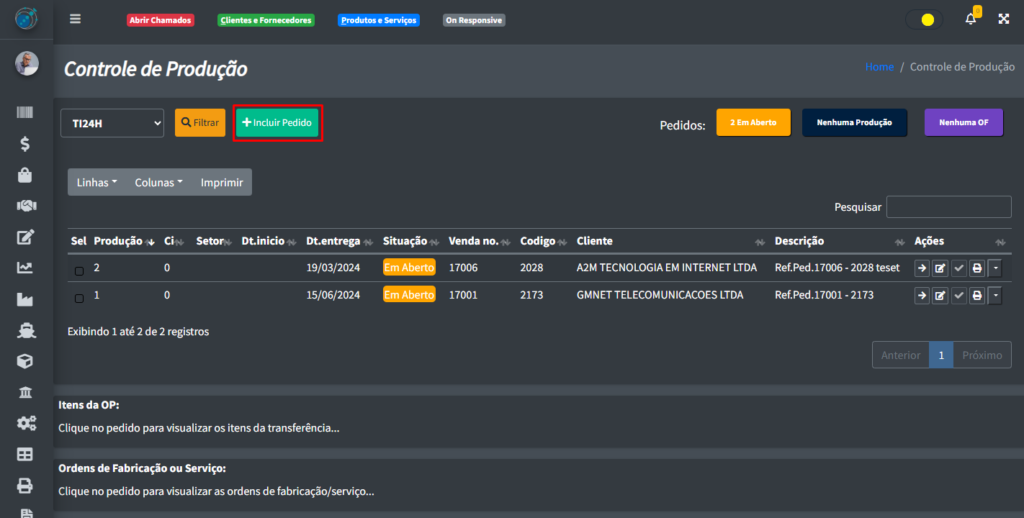Open the hamburger menu icon
This screenshot has height=518, width=1024.
76,20
